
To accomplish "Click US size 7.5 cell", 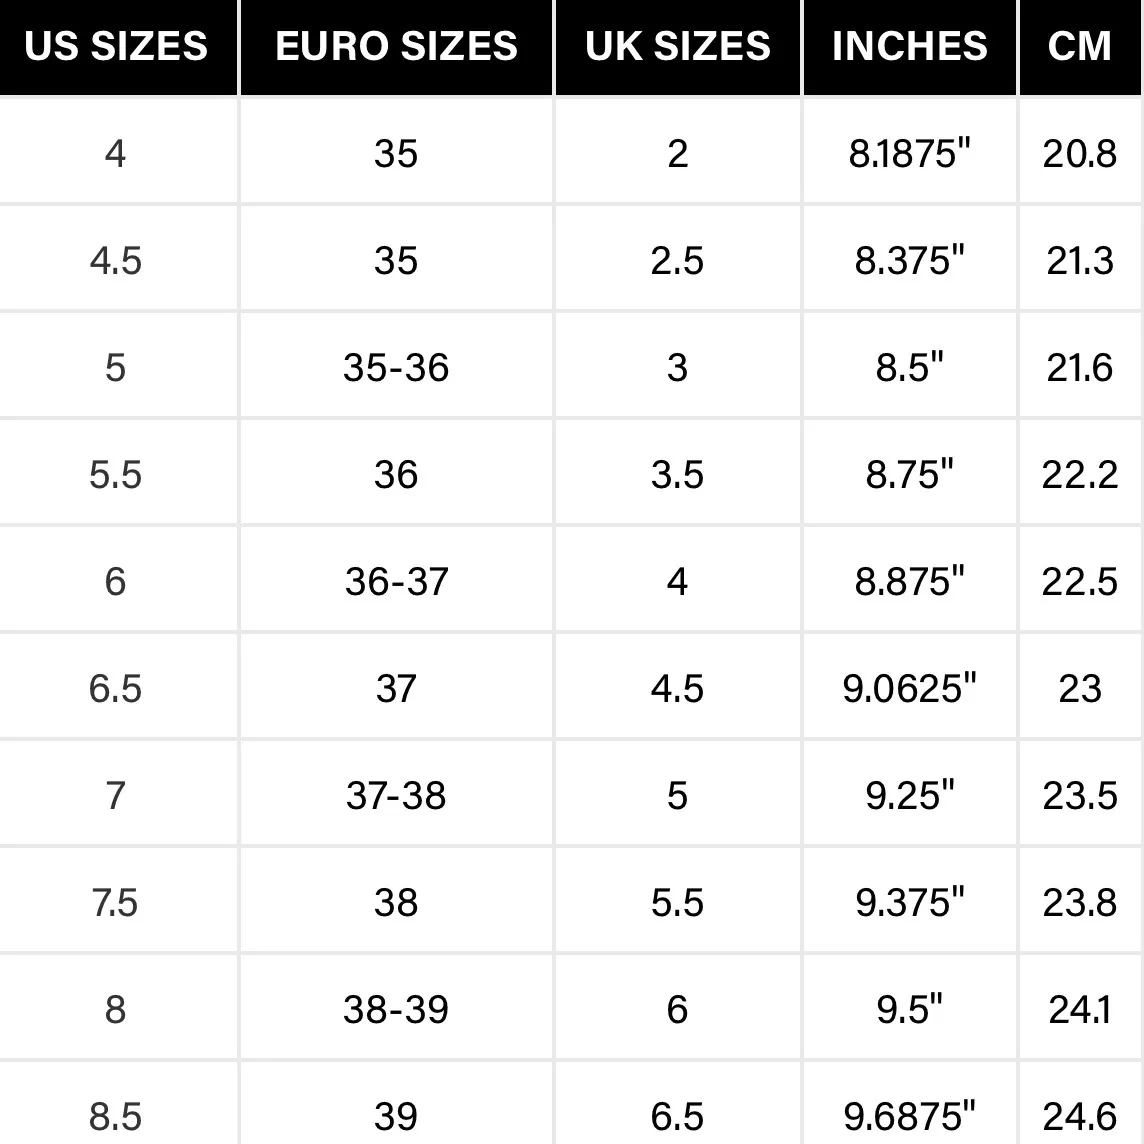I will click(x=116, y=902).
